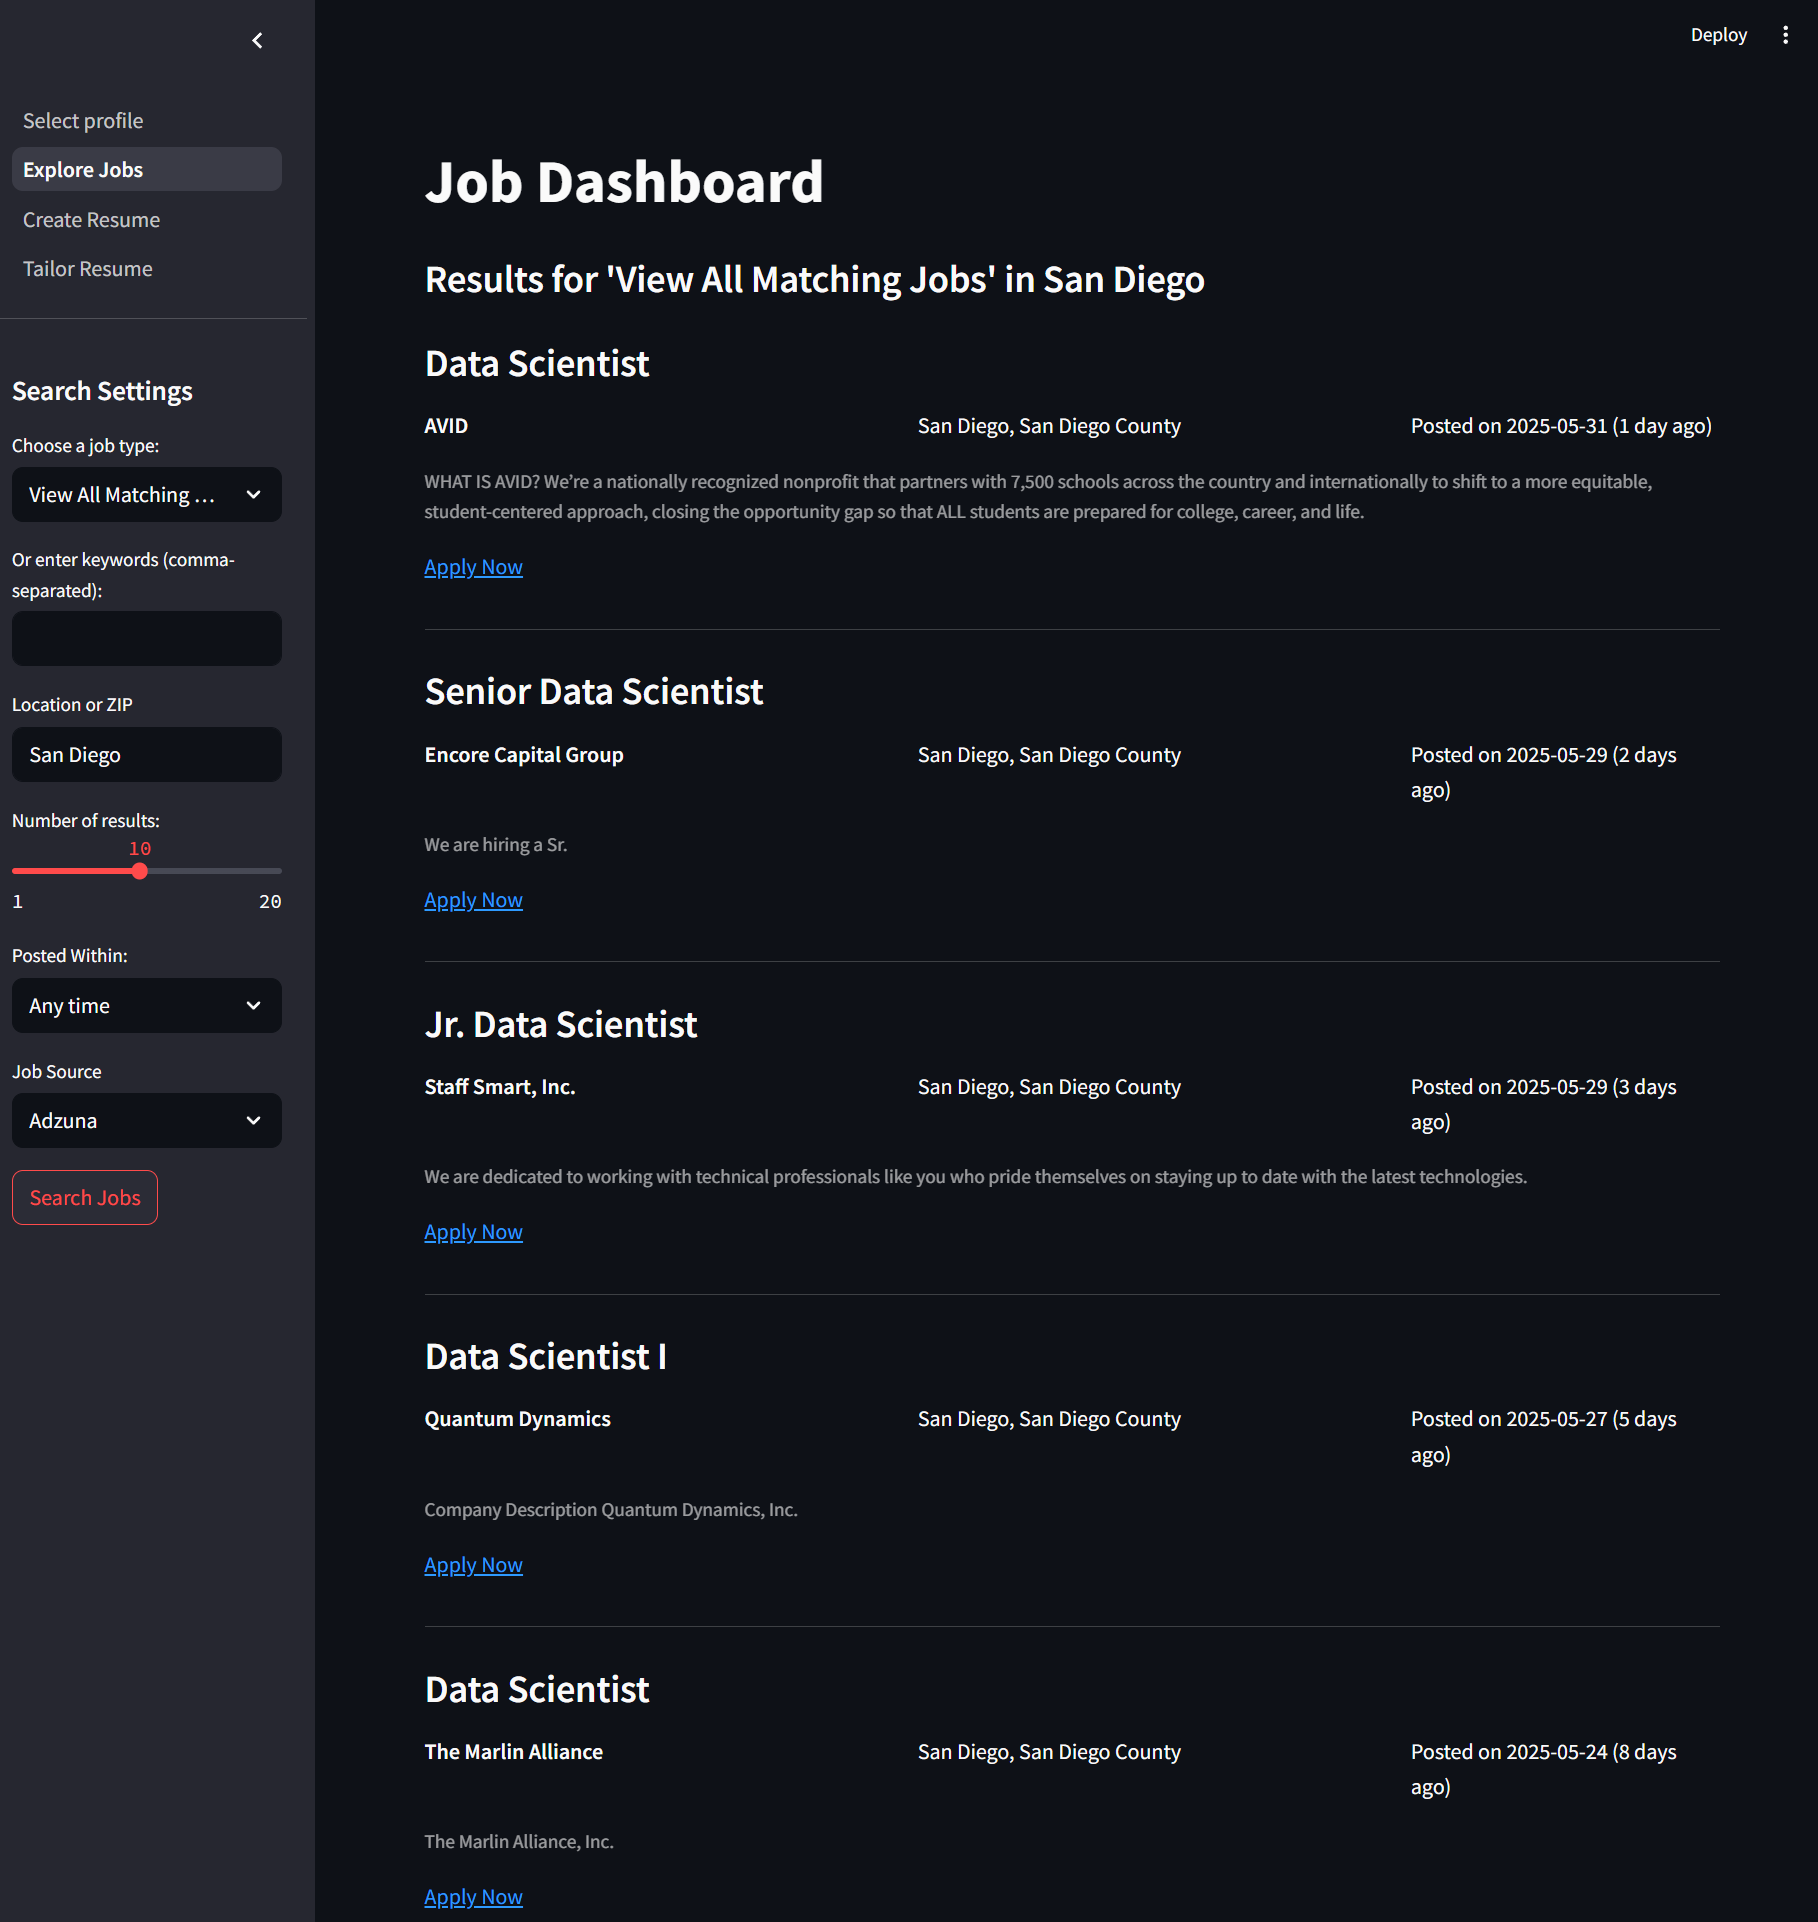Open the Create Resume page
Image resolution: width=1818 pixels, height=1922 pixels.
click(x=91, y=219)
